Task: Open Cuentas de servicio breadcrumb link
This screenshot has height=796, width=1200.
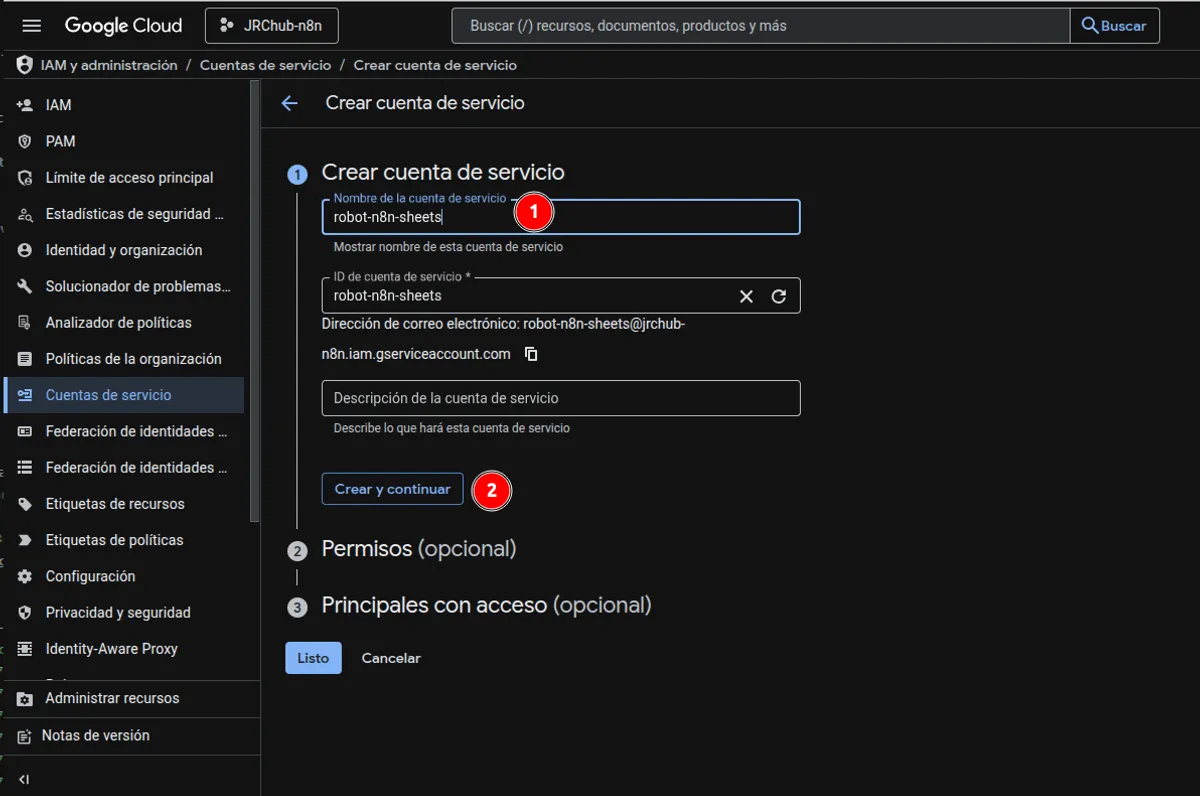Action: pyautogui.click(x=265, y=65)
